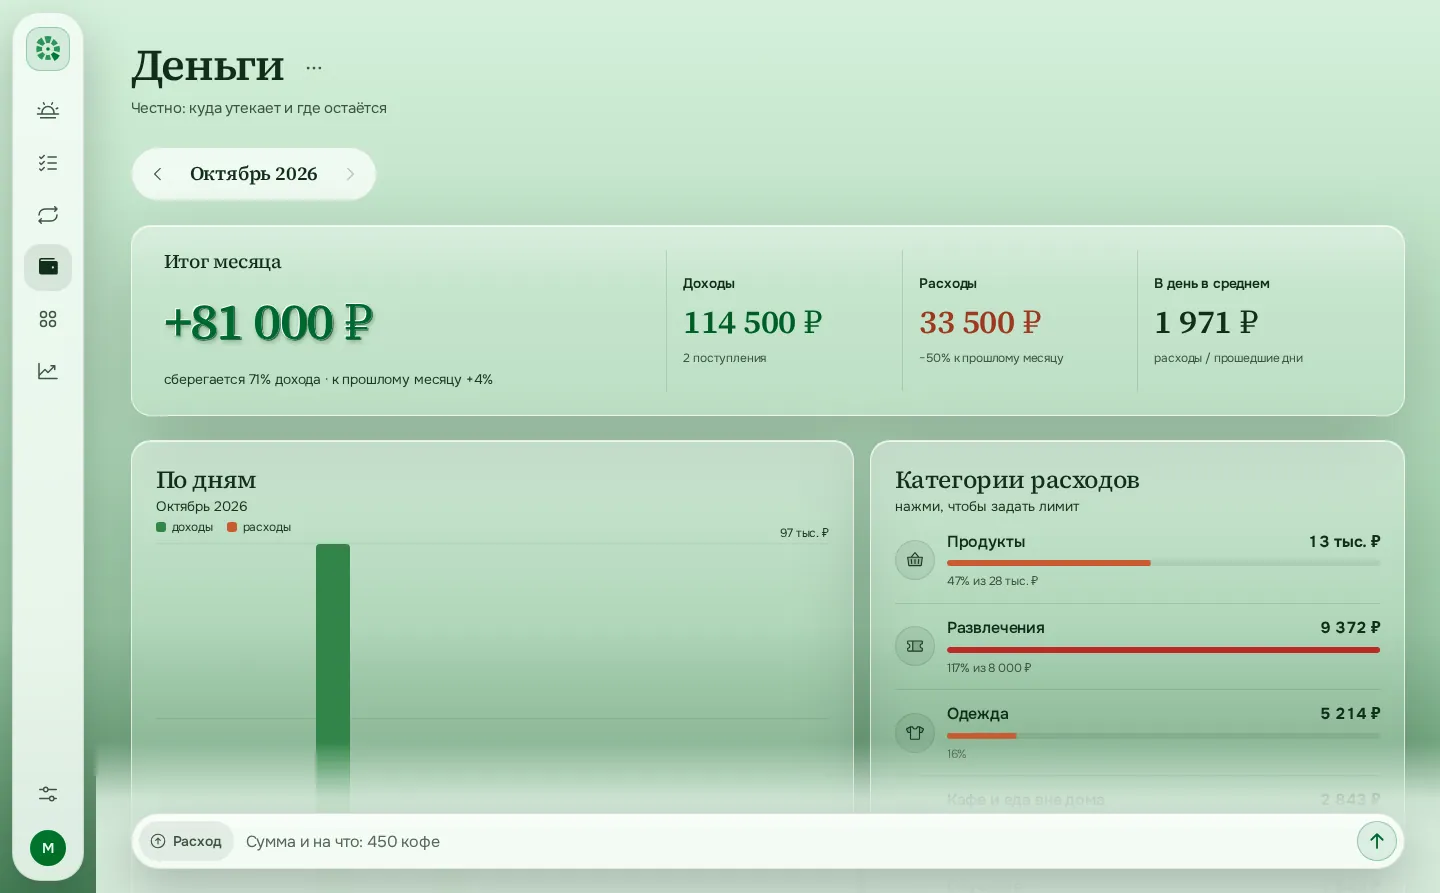Click the 1 971 ₽ daily average value

(1206, 323)
